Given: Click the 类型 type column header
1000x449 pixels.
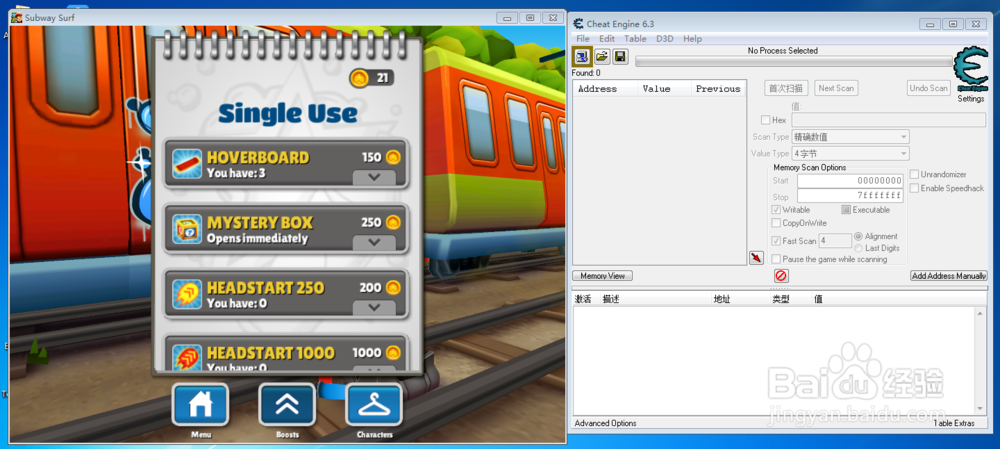Looking at the screenshot, I should pos(781,298).
